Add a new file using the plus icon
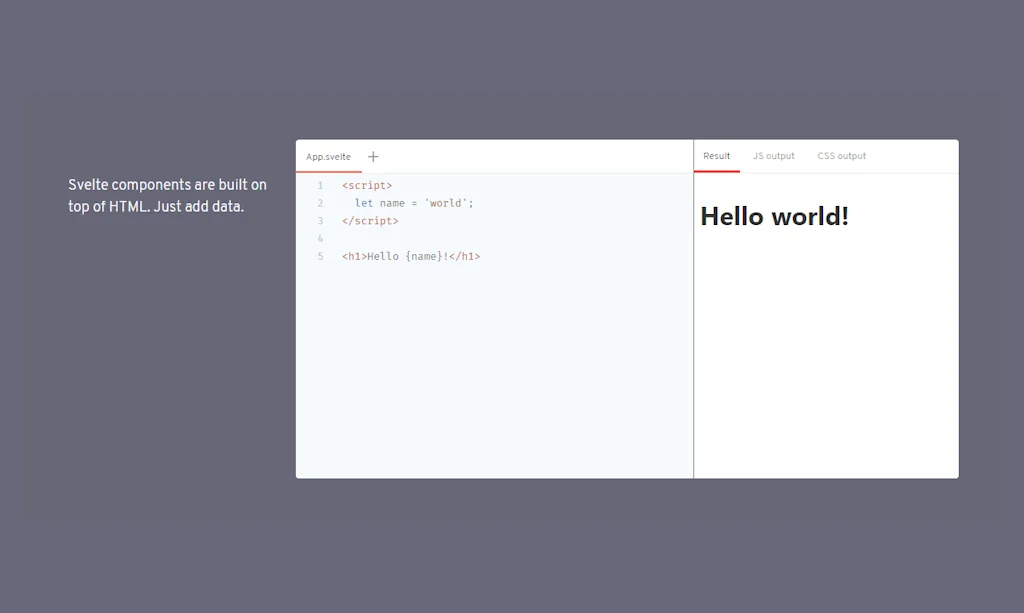This screenshot has height=613, width=1024. (x=373, y=156)
